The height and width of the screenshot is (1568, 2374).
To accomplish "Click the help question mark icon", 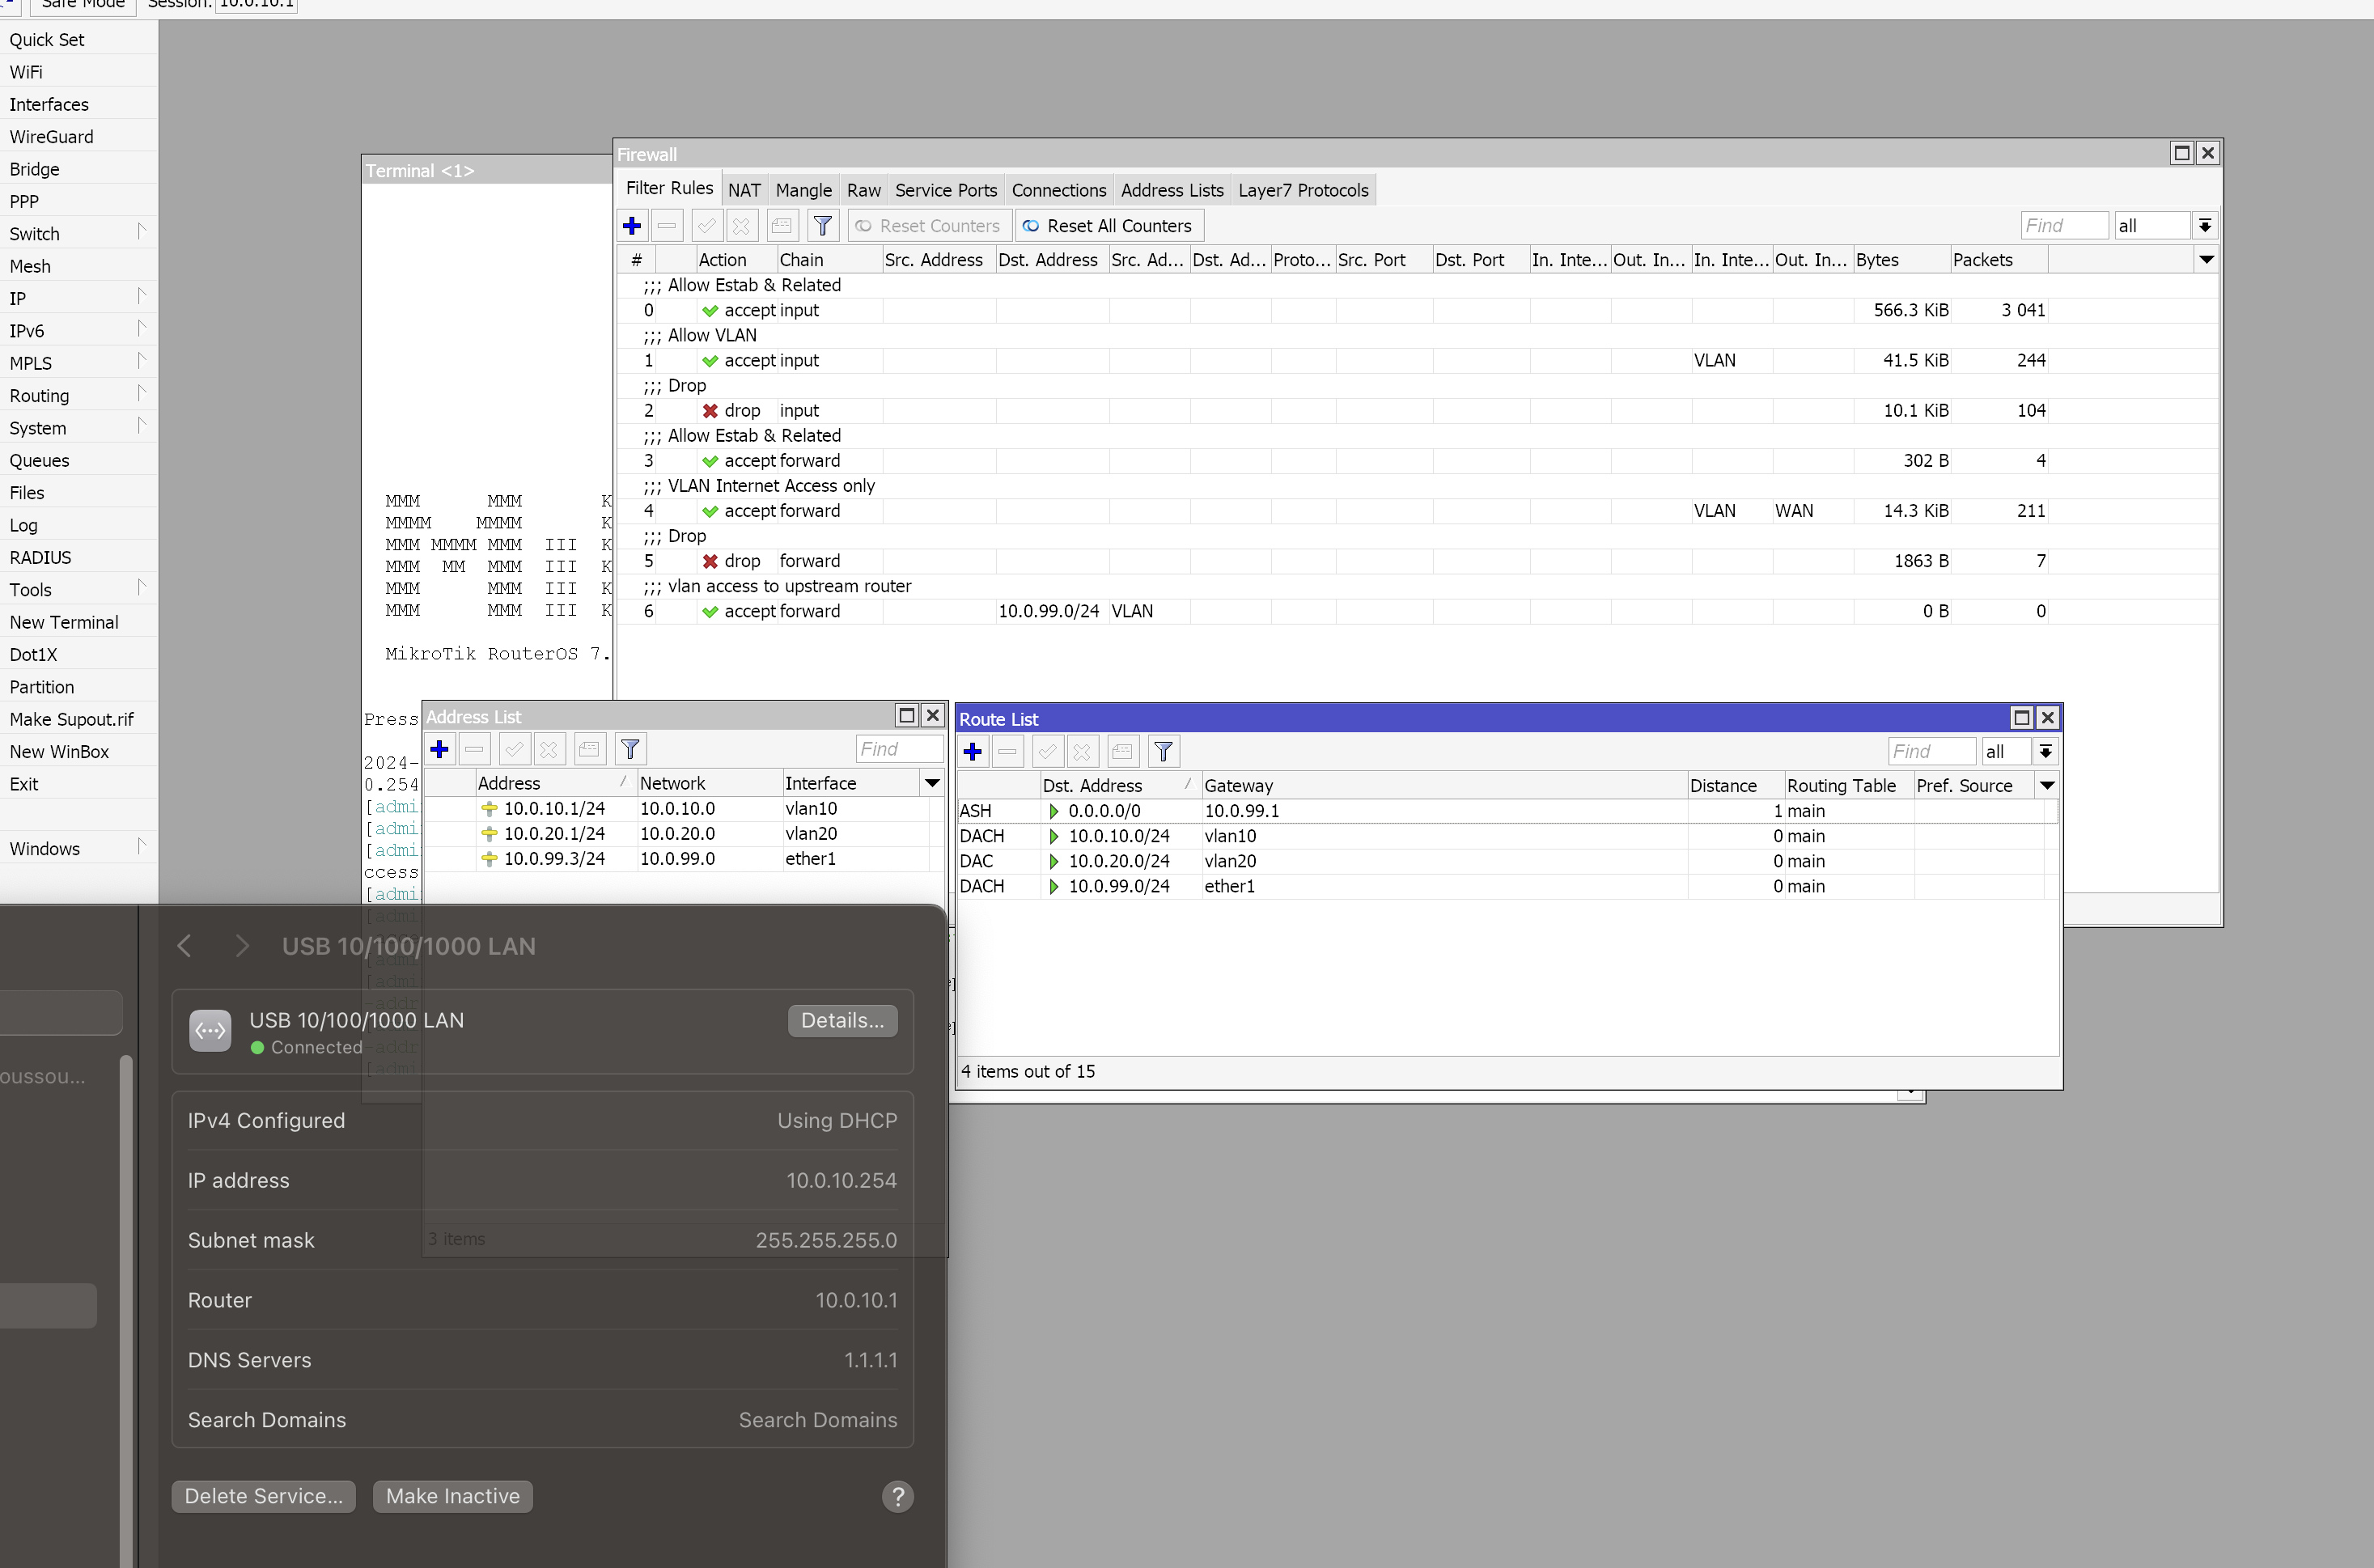I will pos(898,1497).
